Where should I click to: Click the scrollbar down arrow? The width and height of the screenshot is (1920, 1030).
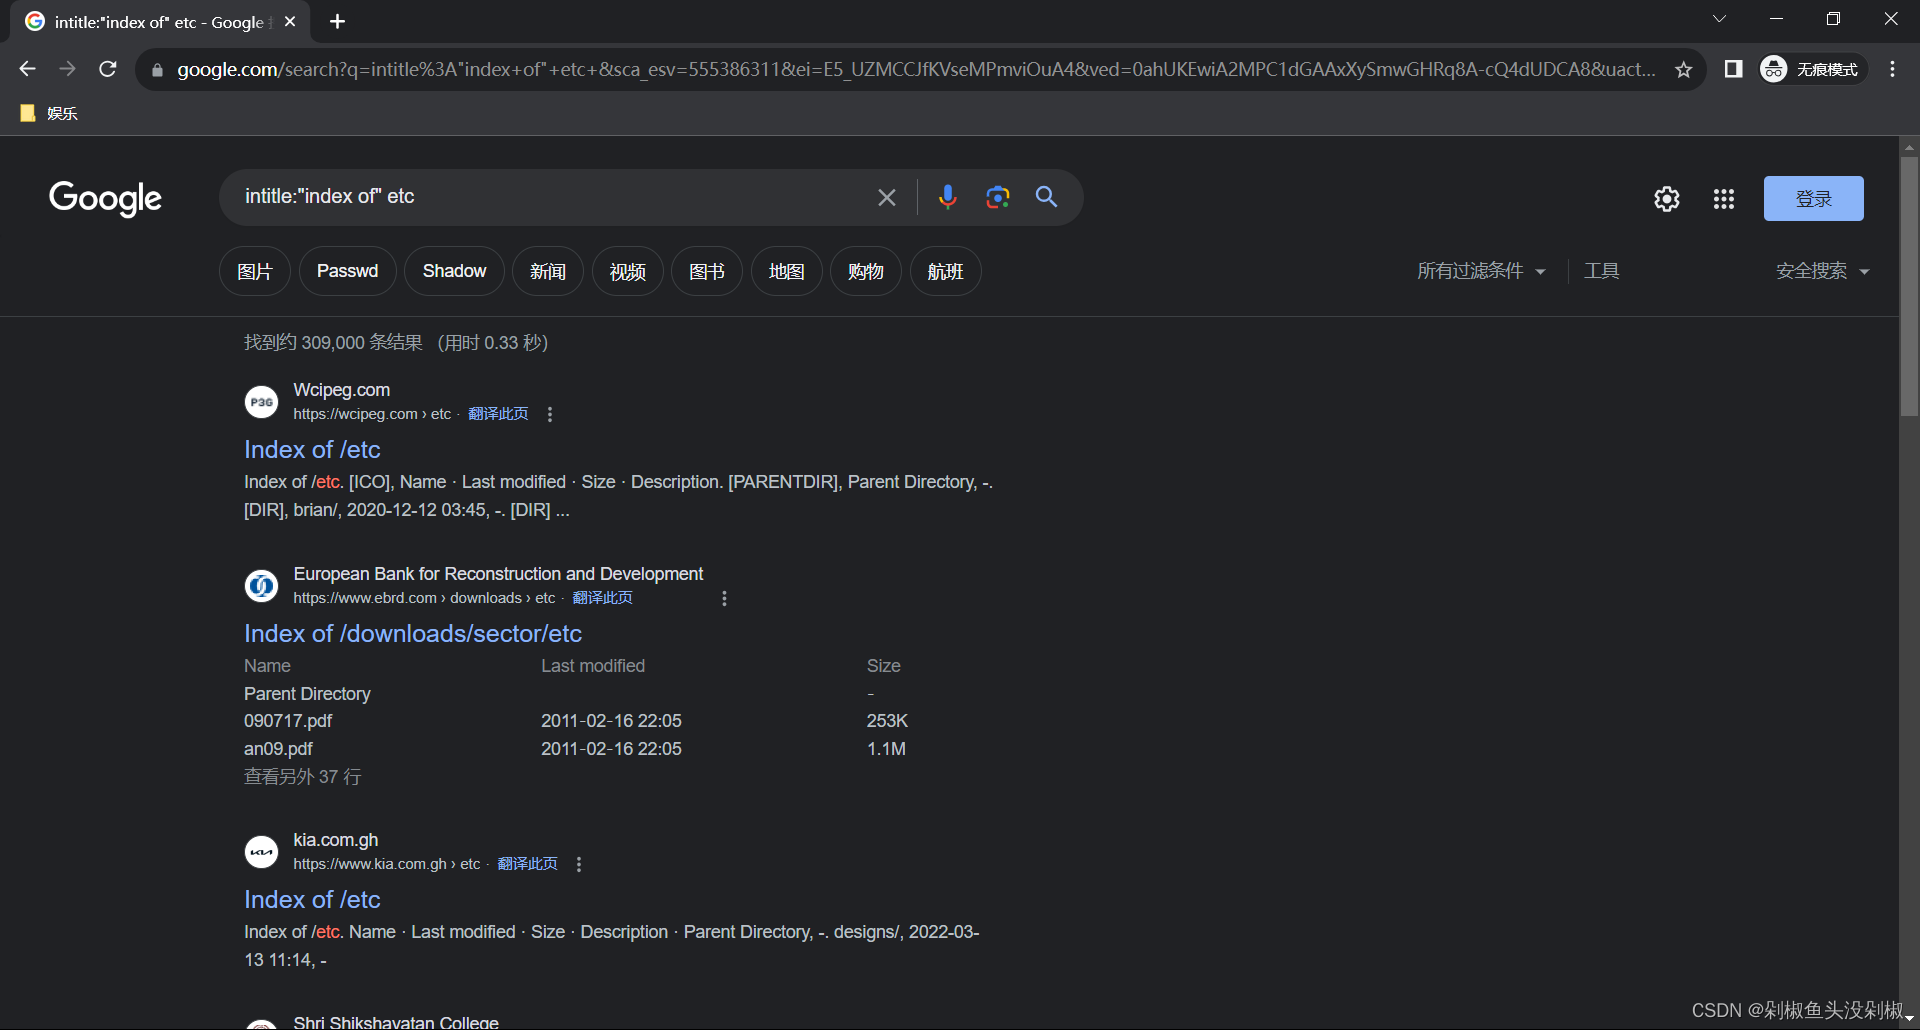click(x=1909, y=1018)
